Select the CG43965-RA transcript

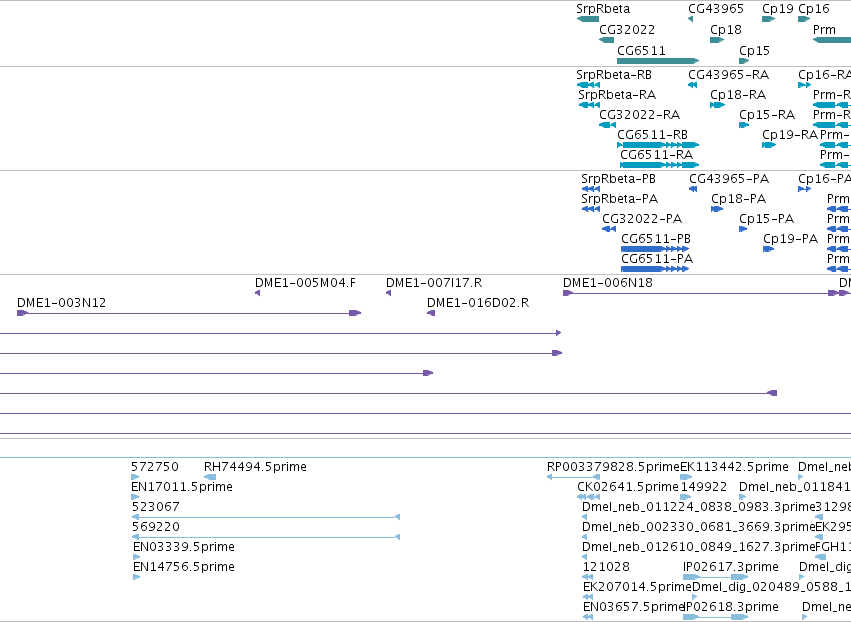[x=693, y=85]
